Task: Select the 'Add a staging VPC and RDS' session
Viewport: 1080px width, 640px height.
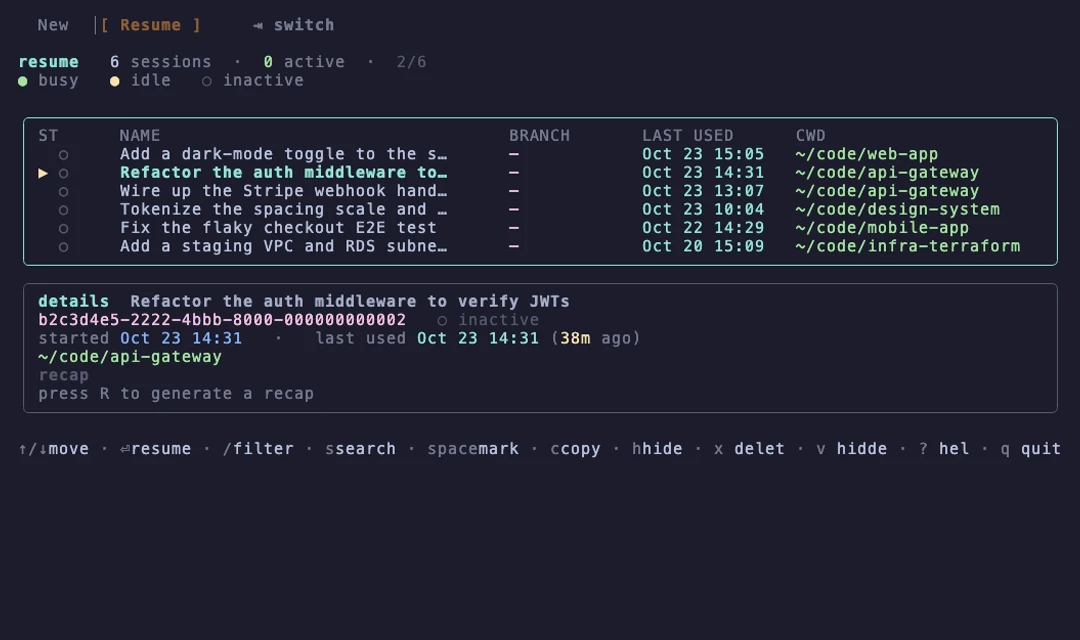Action: pyautogui.click(x=540, y=247)
